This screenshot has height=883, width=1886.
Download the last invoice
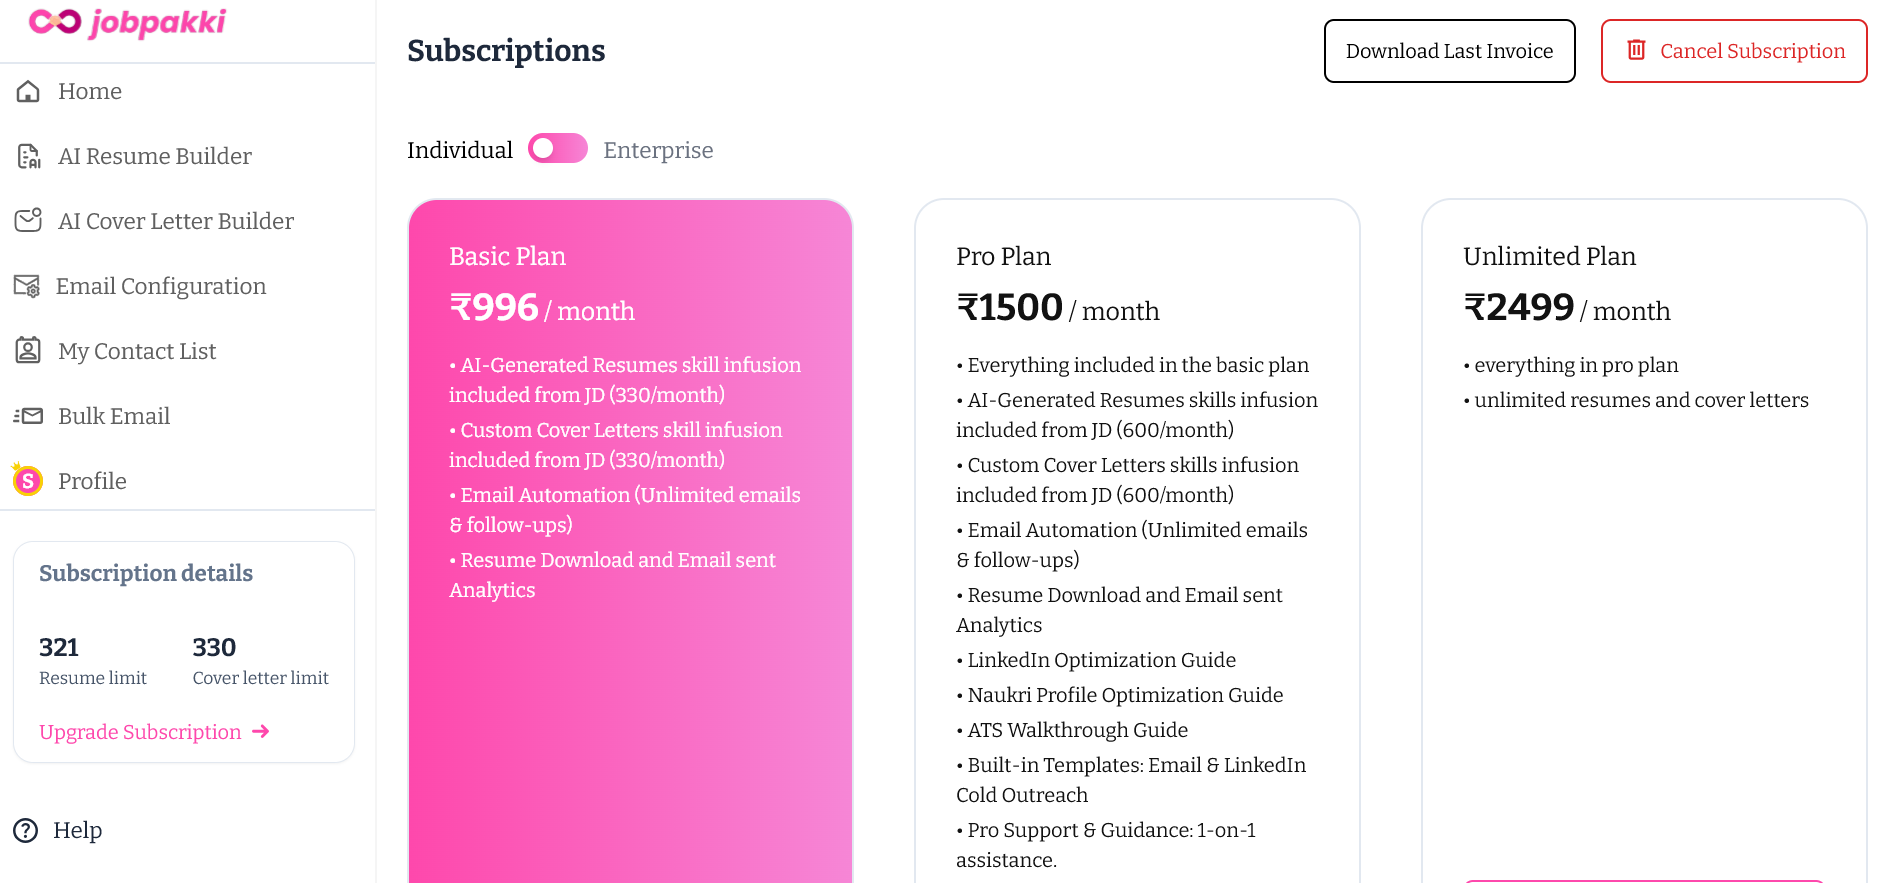click(1449, 51)
